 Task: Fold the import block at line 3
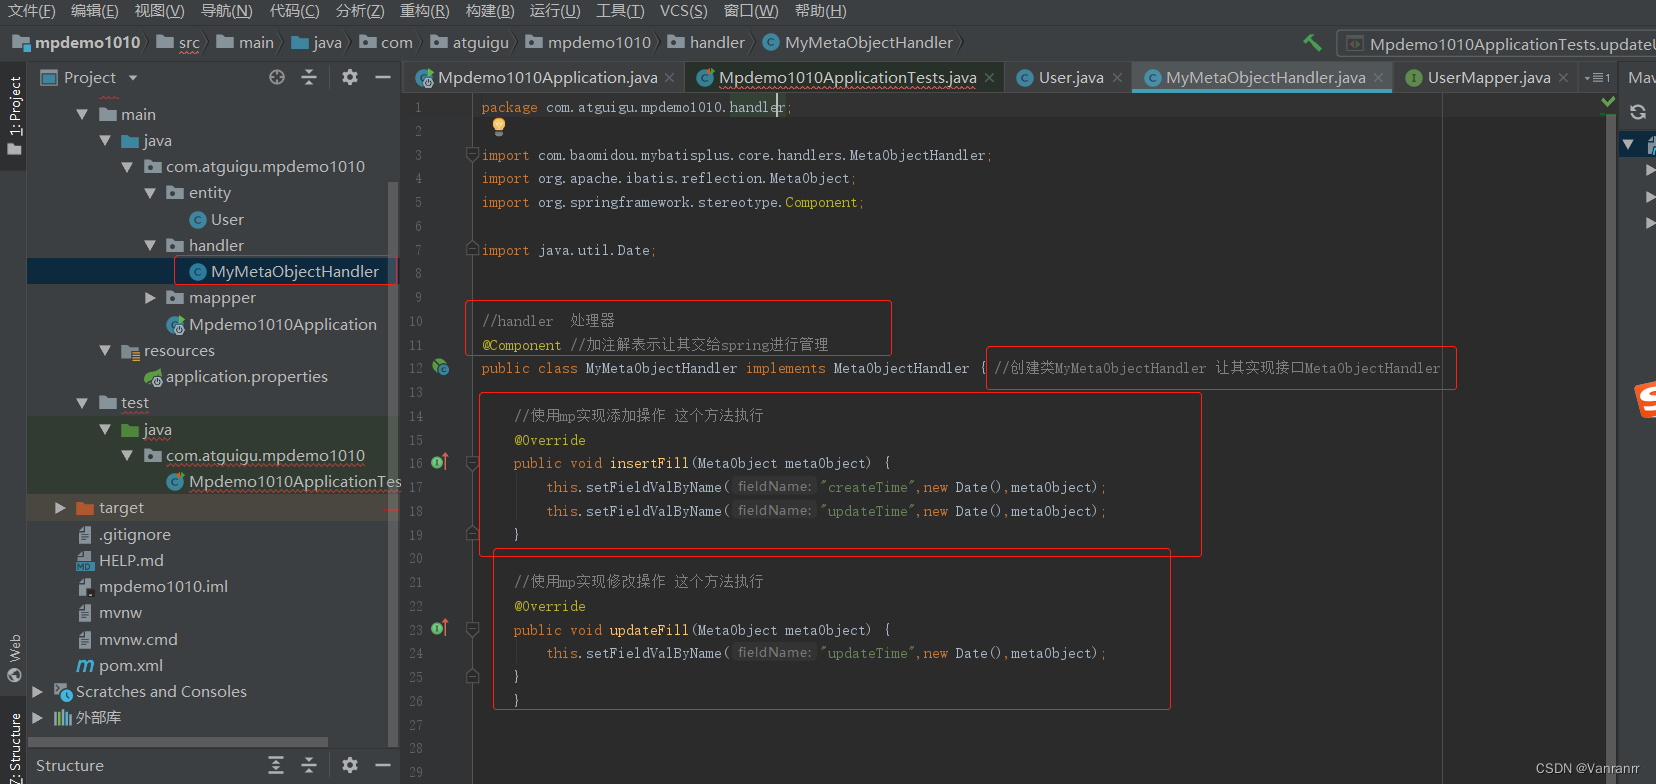[472, 155]
